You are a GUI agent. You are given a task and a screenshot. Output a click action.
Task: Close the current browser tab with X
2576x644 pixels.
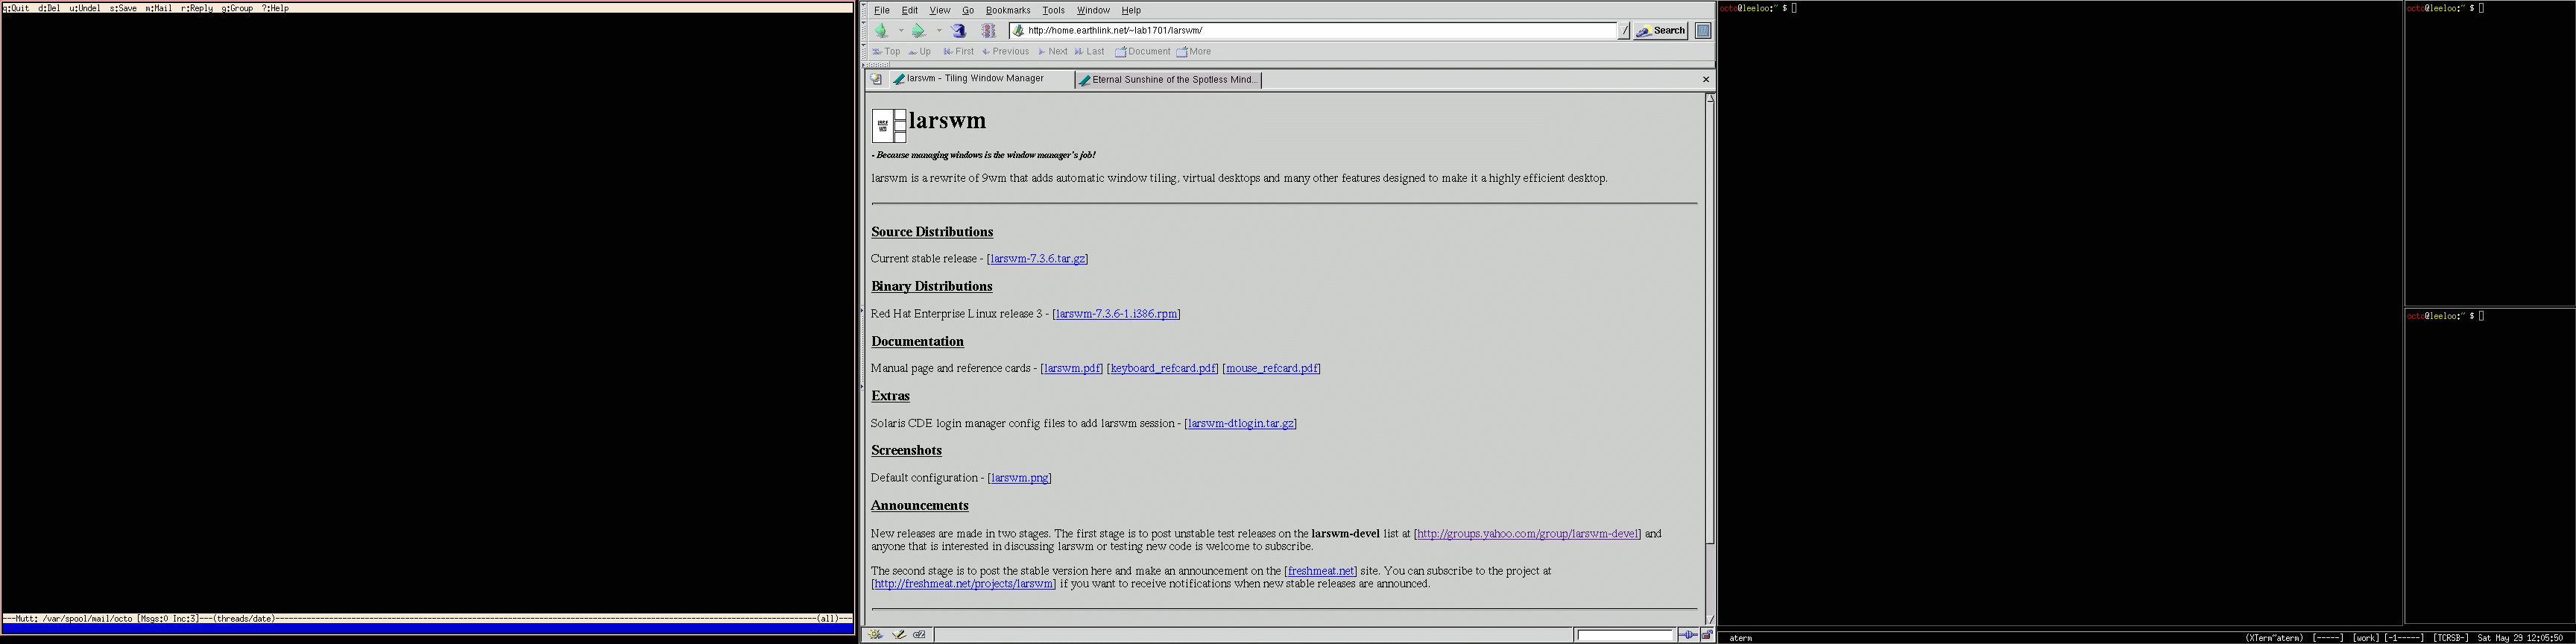(x=1705, y=79)
